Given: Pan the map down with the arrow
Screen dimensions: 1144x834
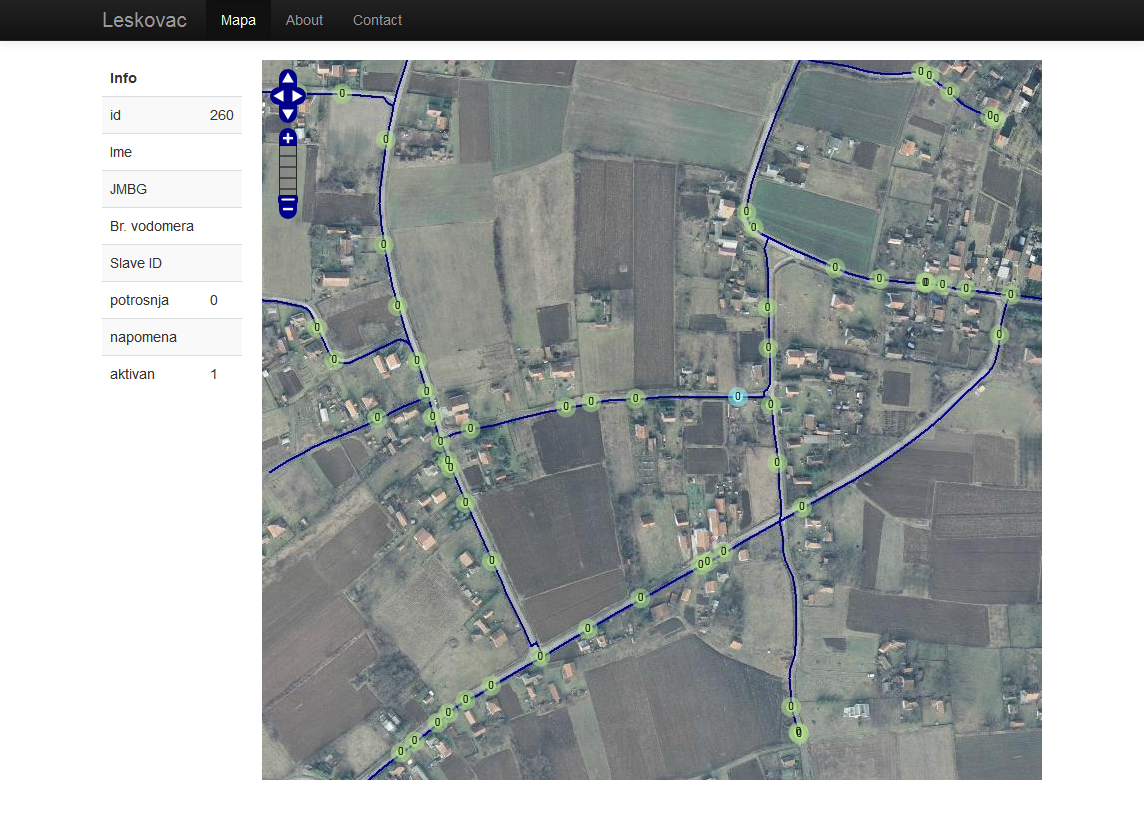Looking at the screenshot, I should tap(288, 113).
